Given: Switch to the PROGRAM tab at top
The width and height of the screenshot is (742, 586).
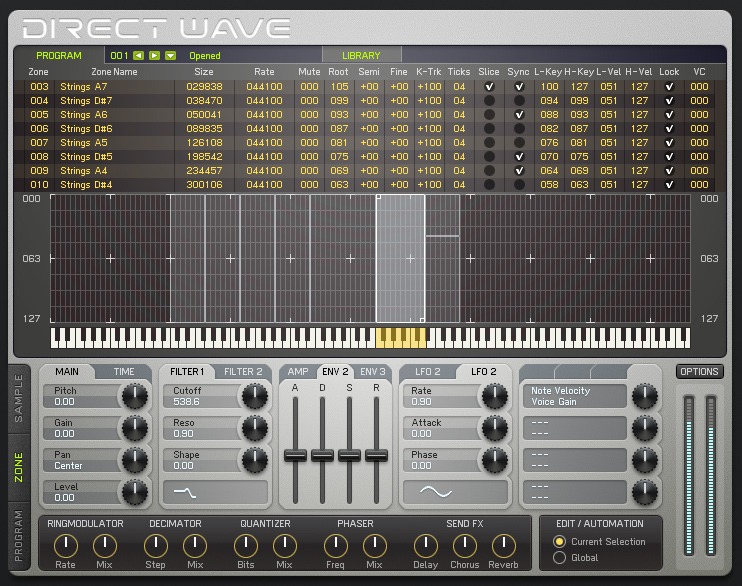Looking at the screenshot, I should (x=59, y=55).
